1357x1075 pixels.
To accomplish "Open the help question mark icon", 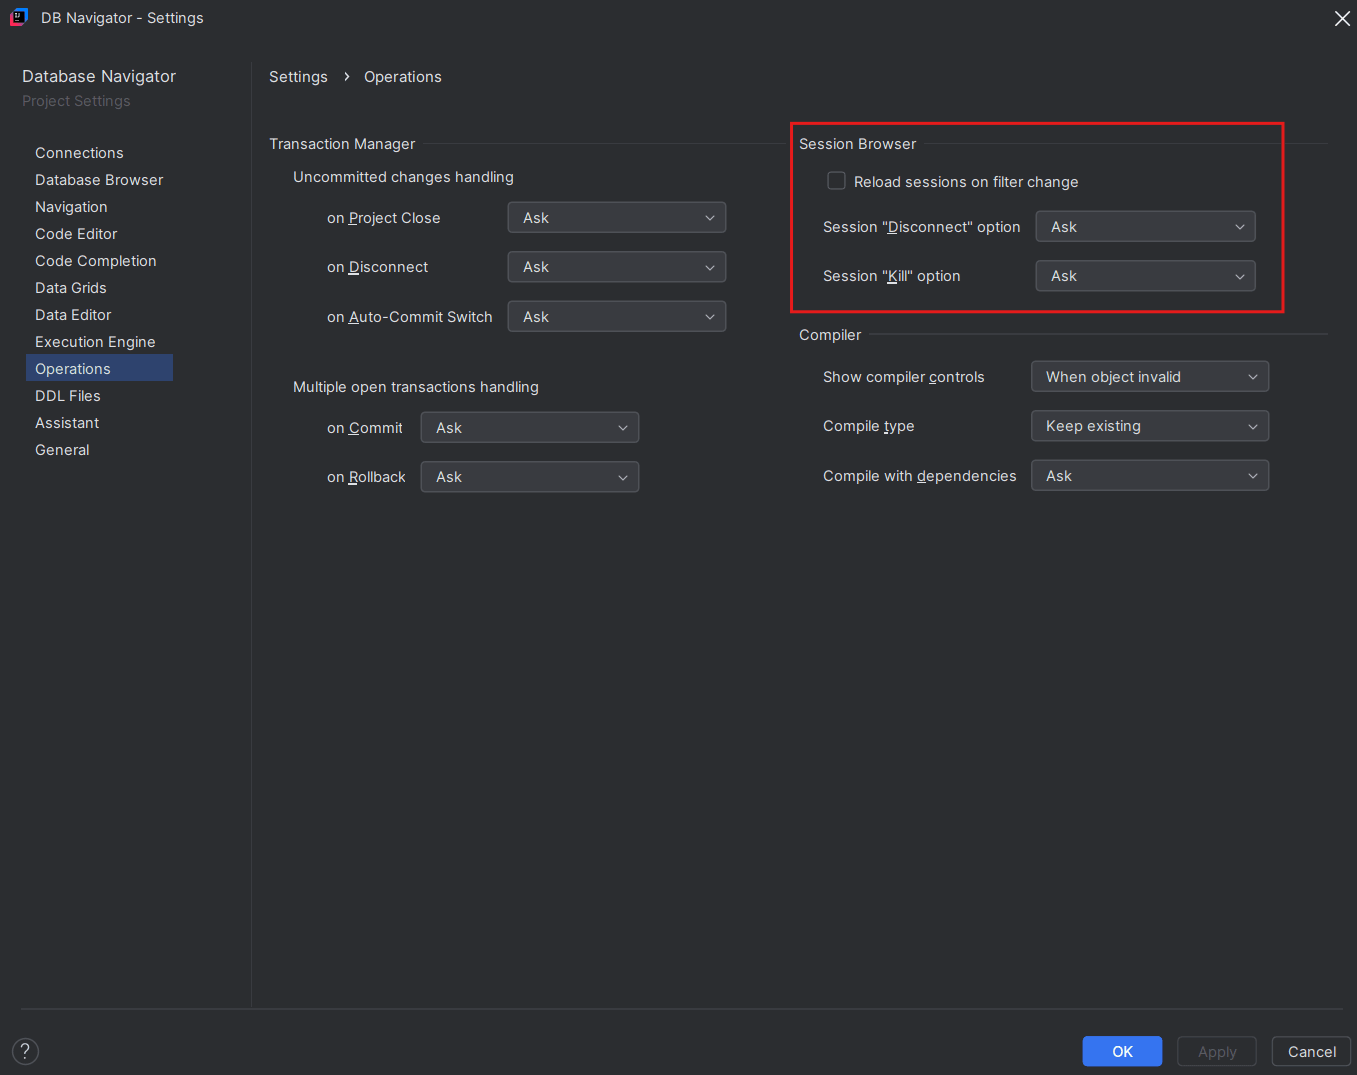I will click(x=25, y=1051).
